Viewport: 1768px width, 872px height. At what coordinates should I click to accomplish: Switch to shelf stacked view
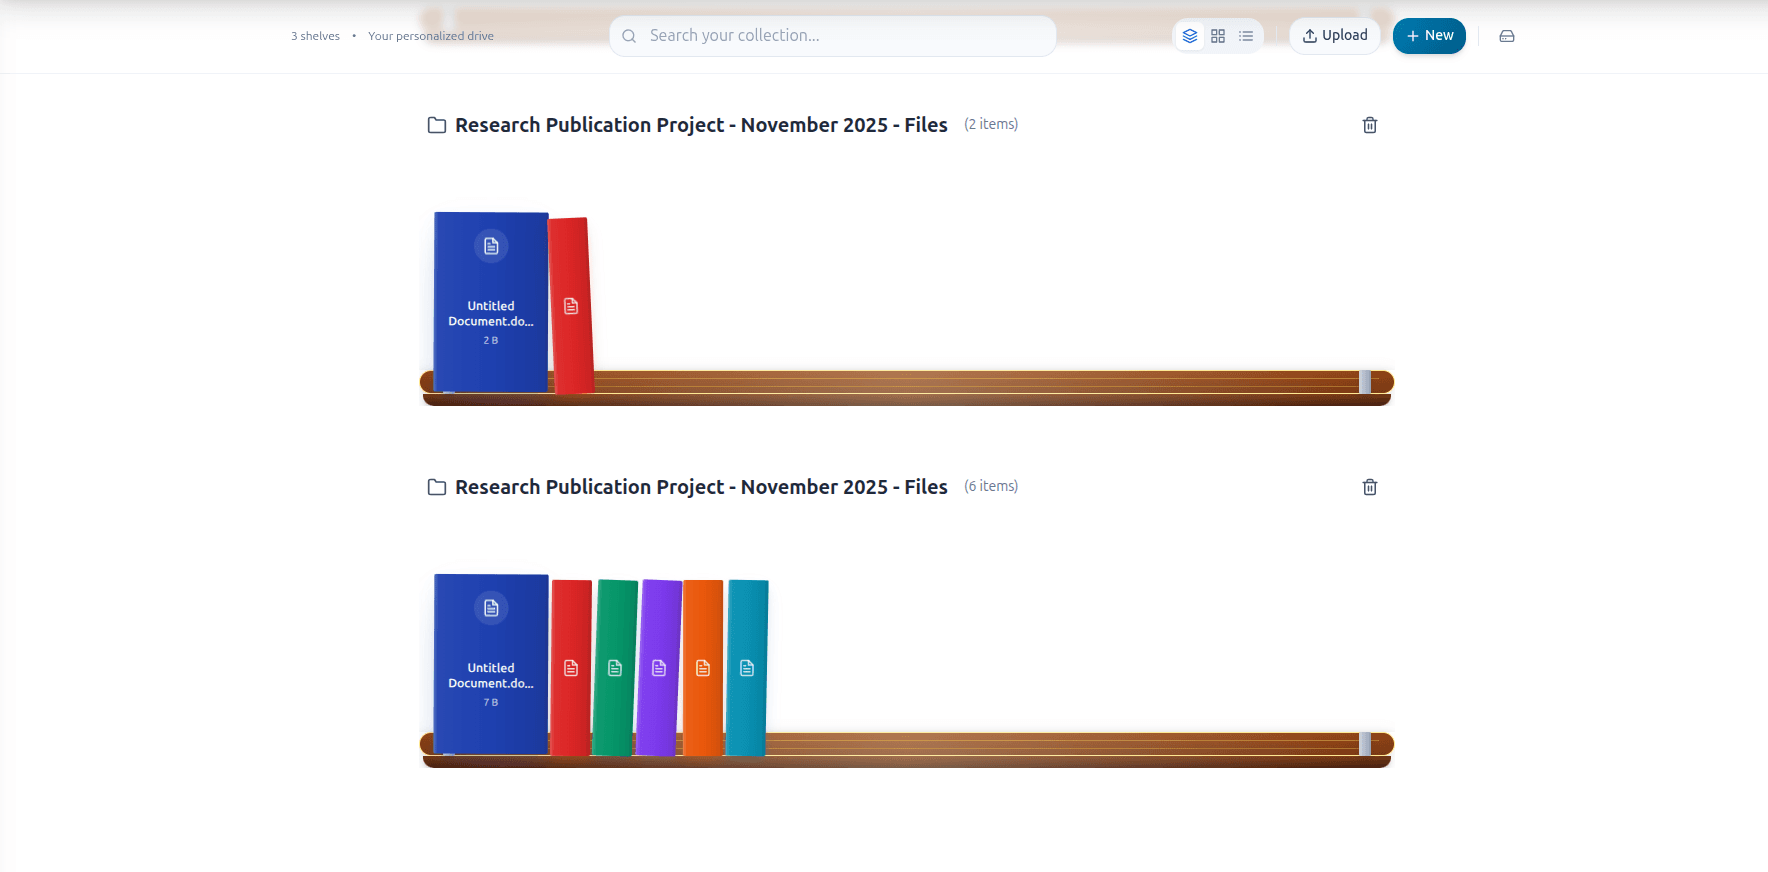[1190, 36]
